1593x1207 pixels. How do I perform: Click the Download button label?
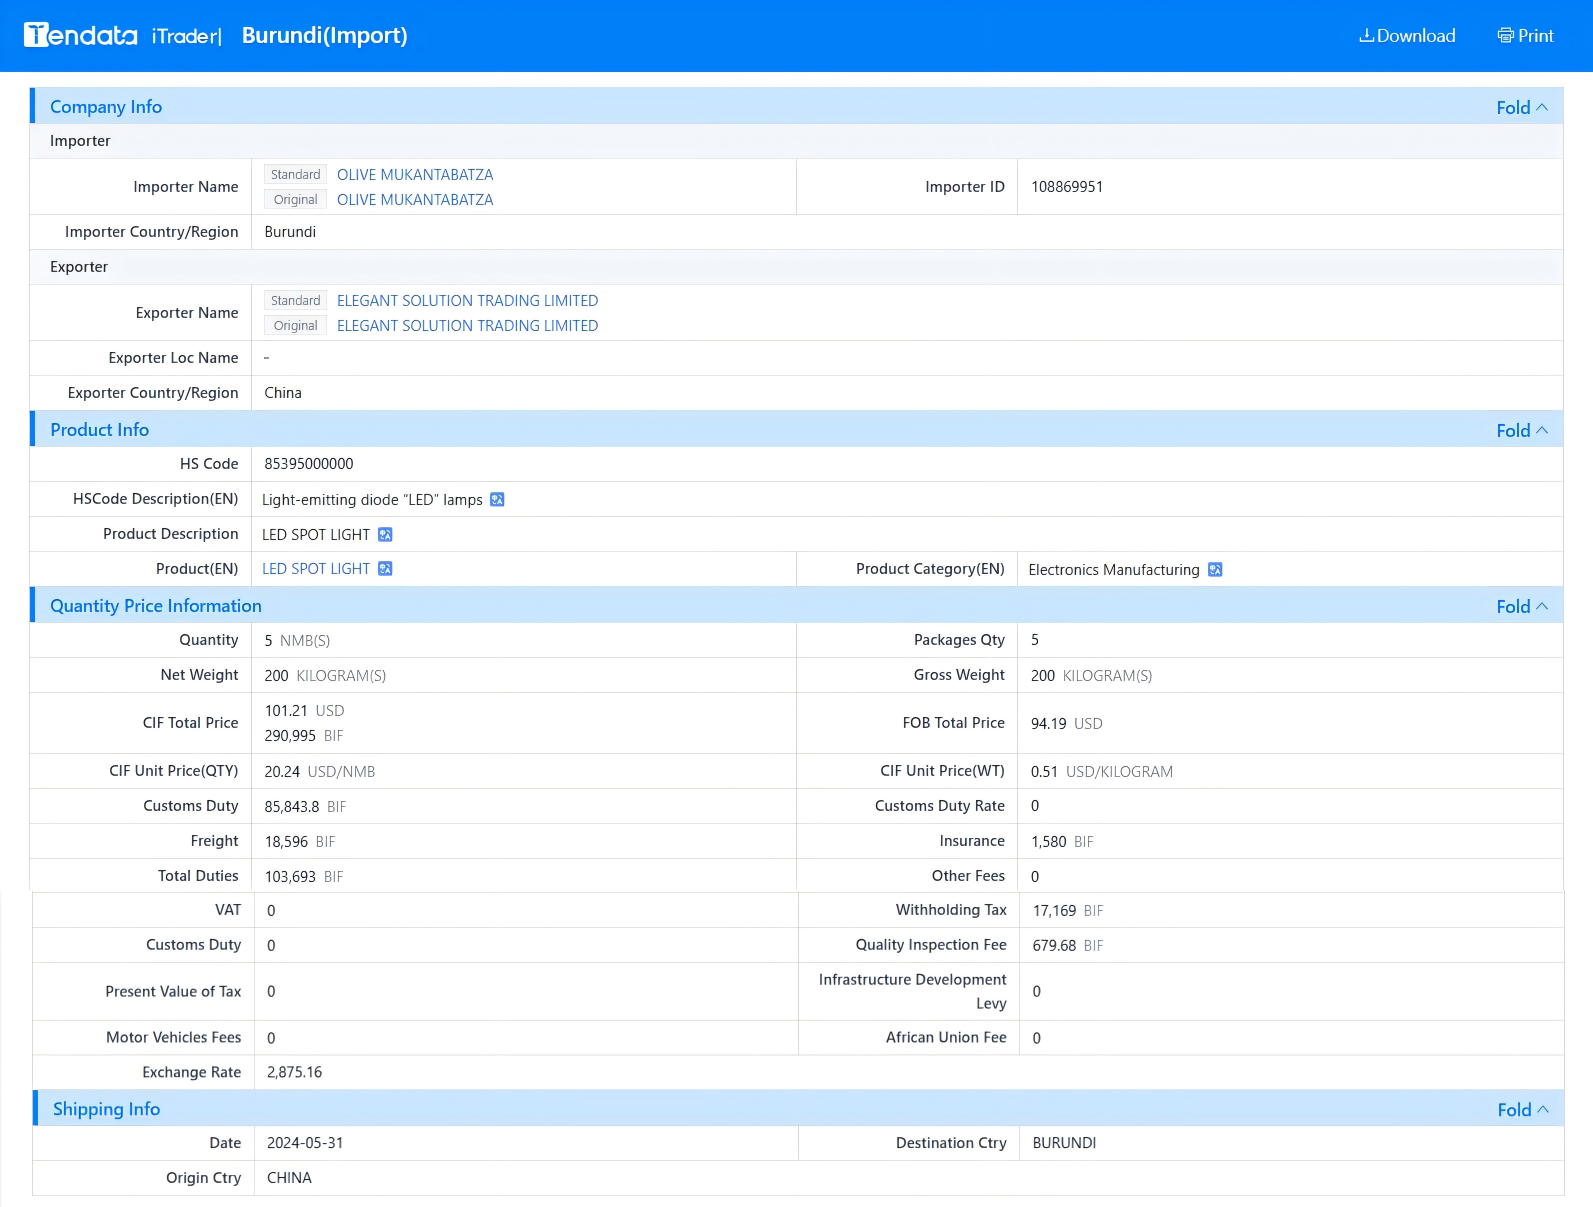pyautogui.click(x=1416, y=35)
